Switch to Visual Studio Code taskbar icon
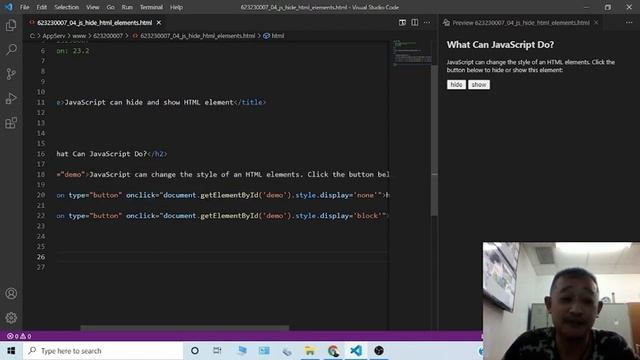 356,351
